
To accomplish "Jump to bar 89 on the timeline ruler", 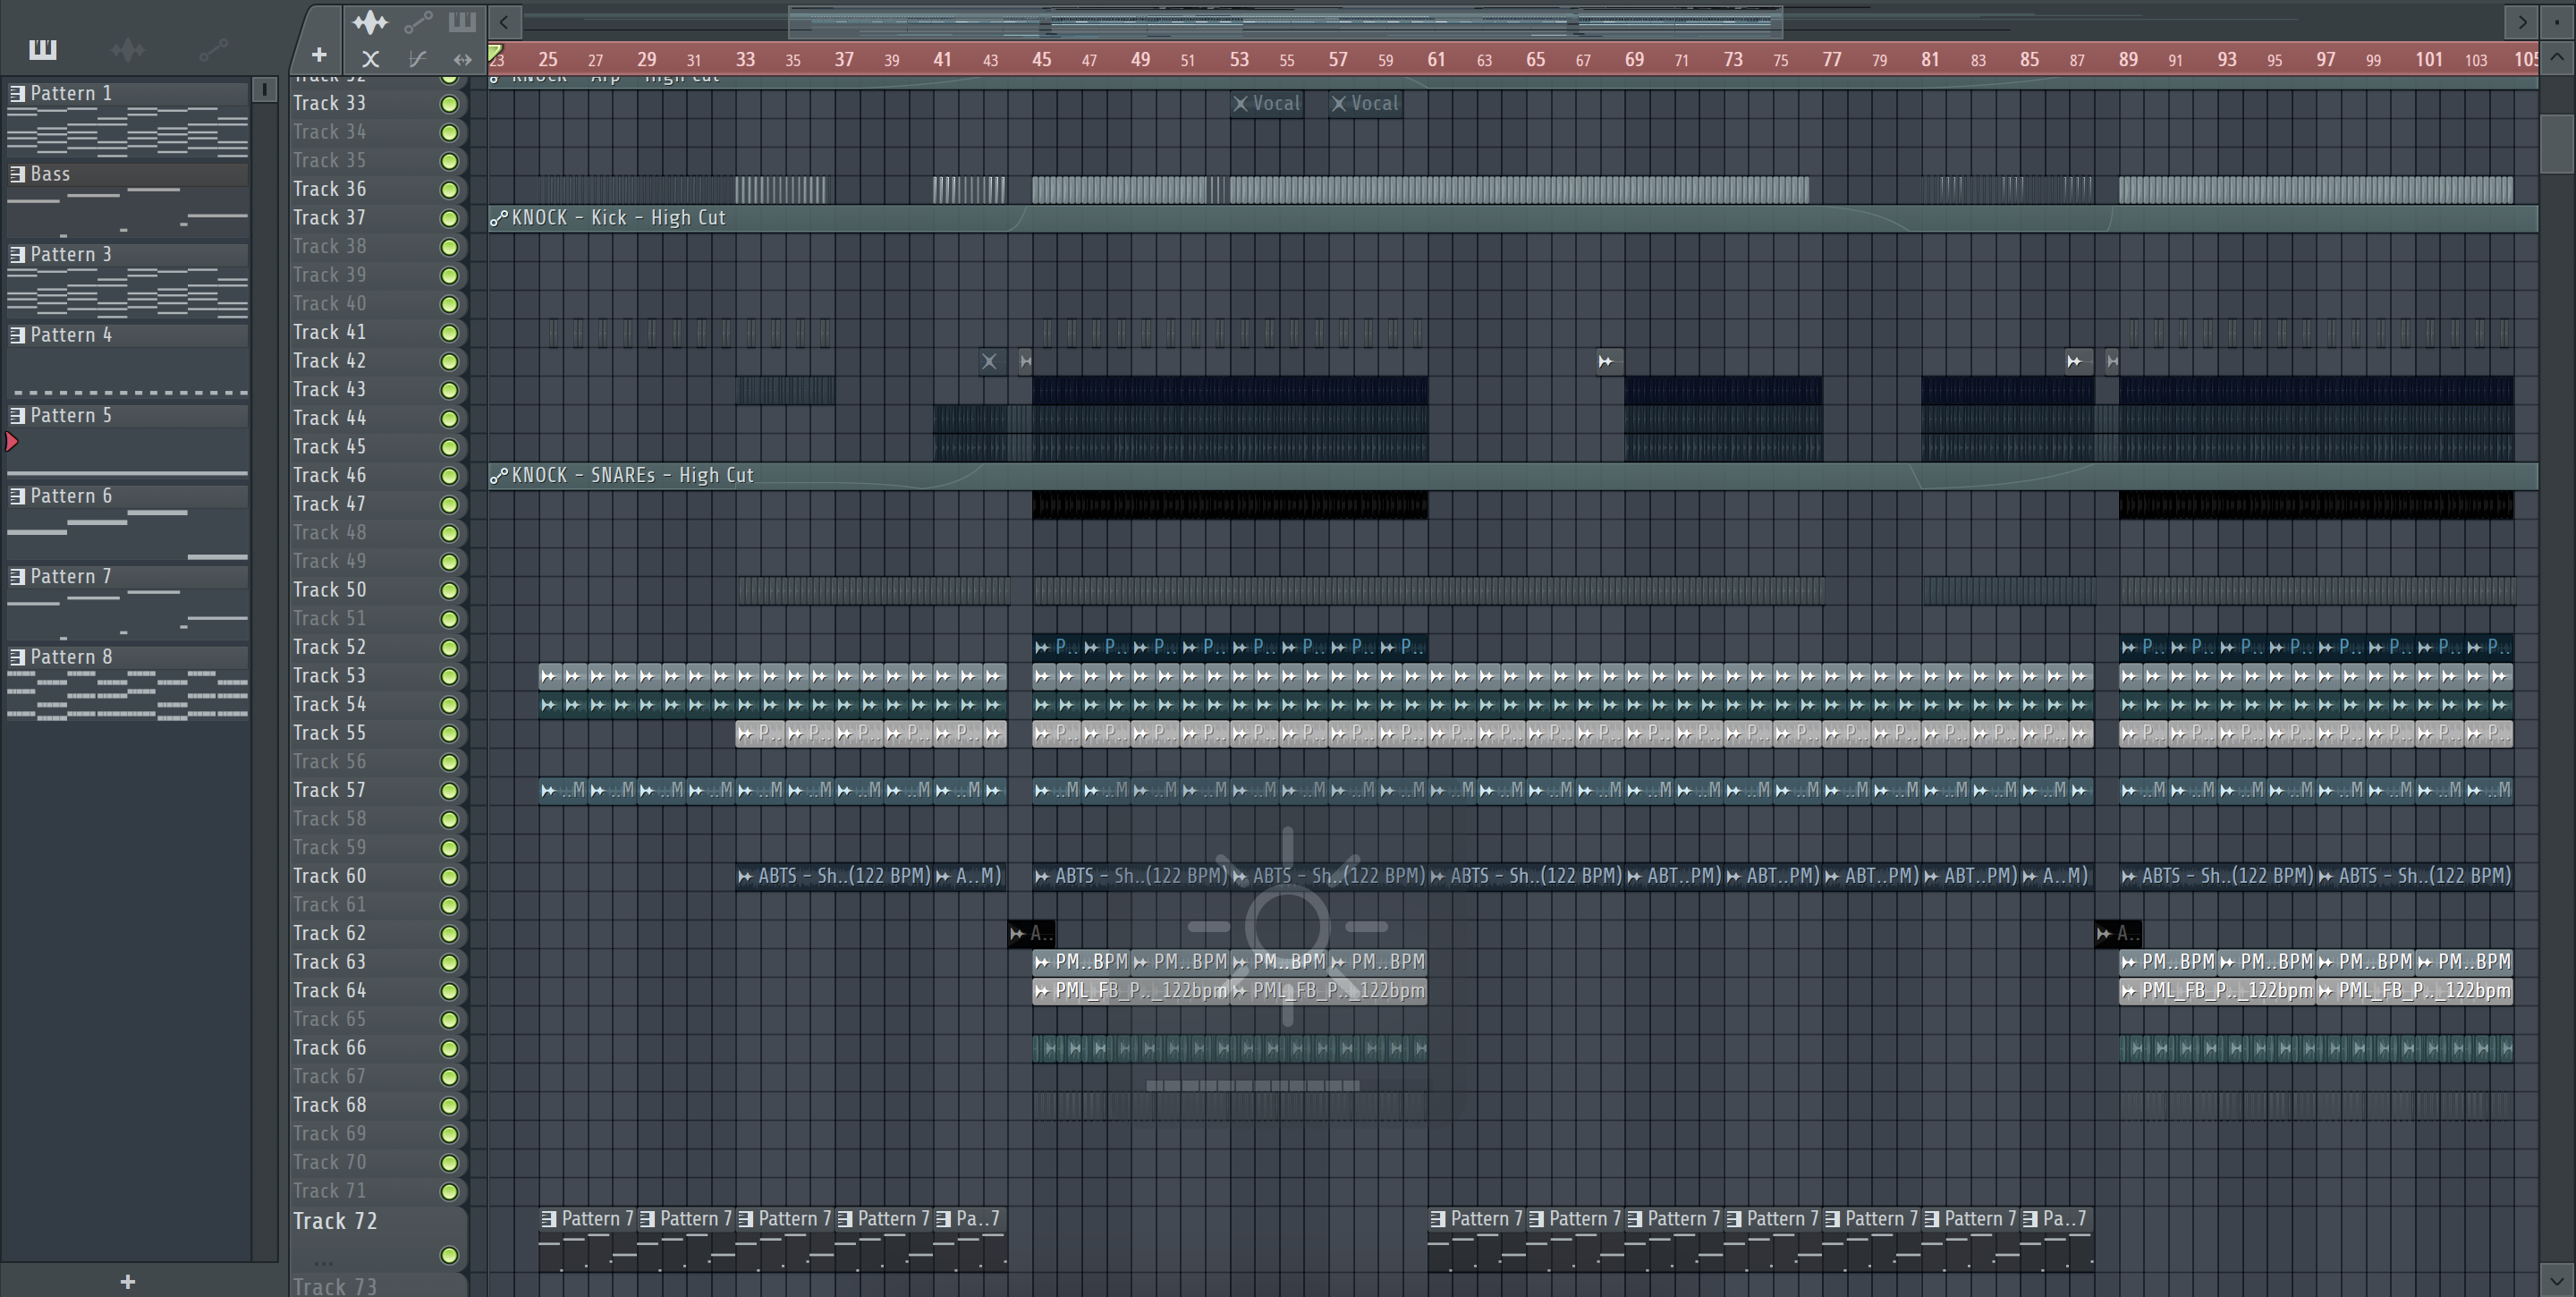I will coord(2128,59).
